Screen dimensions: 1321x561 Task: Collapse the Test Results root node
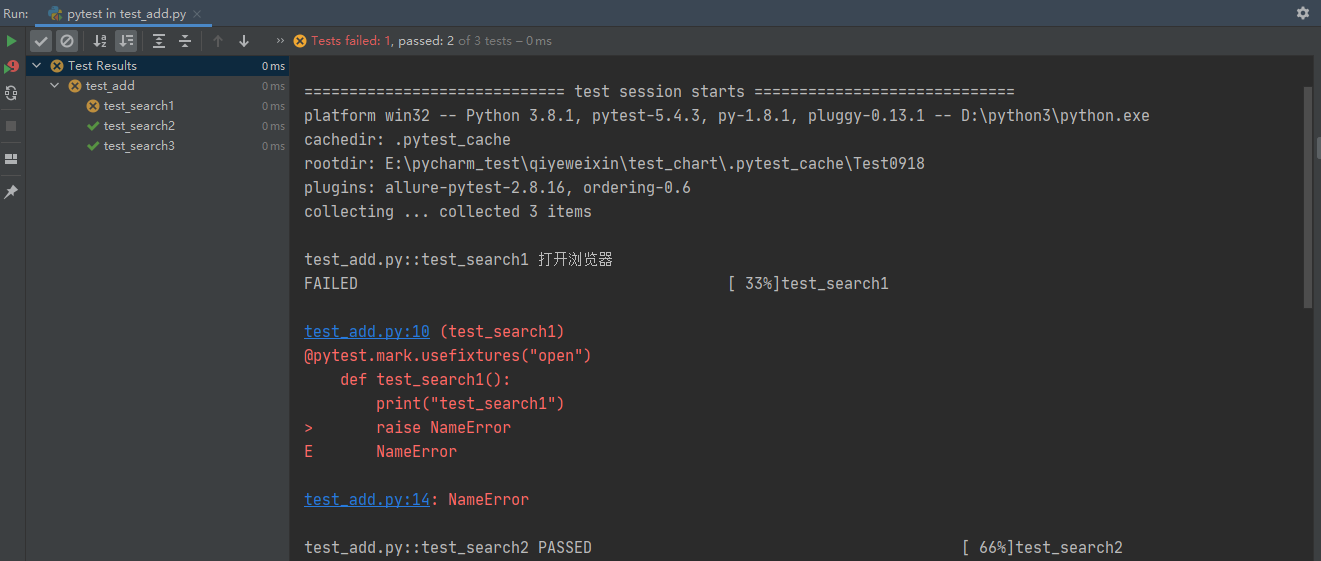(x=37, y=66)
